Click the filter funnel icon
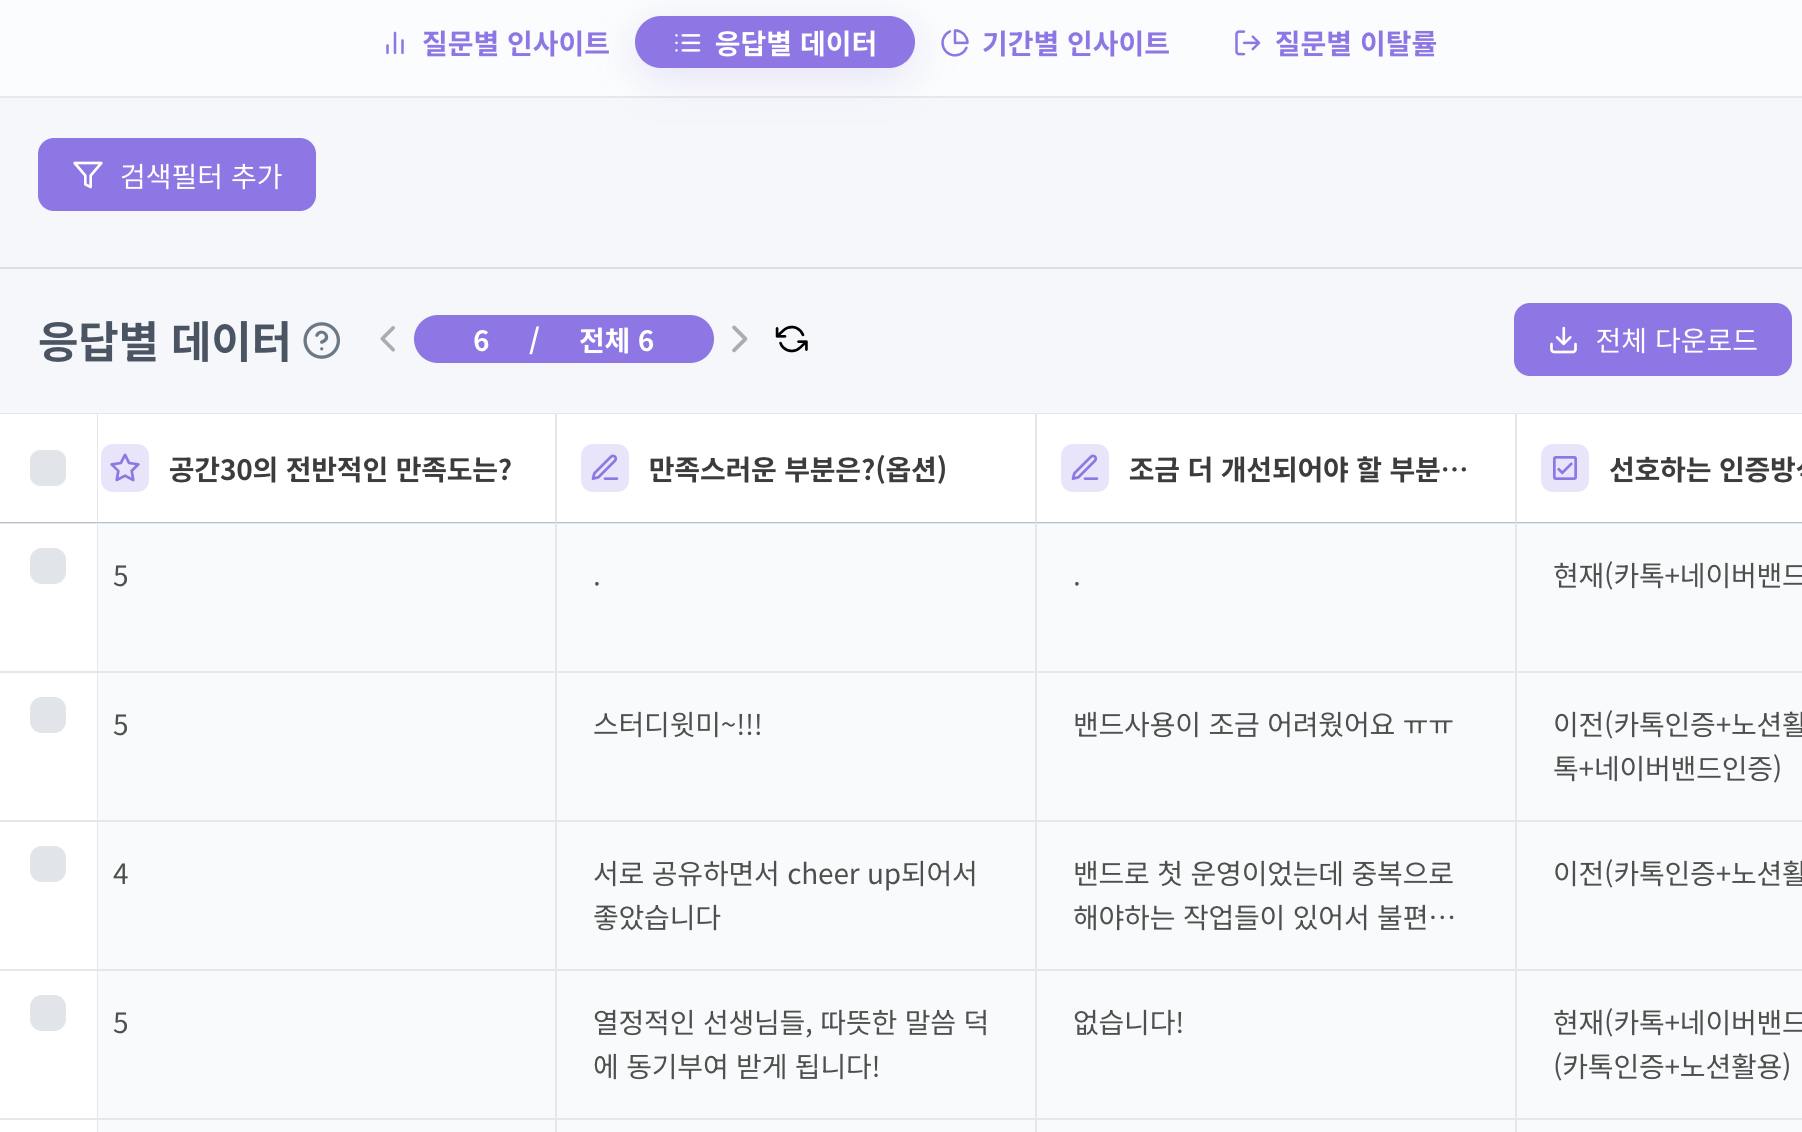 coord(88,175)
